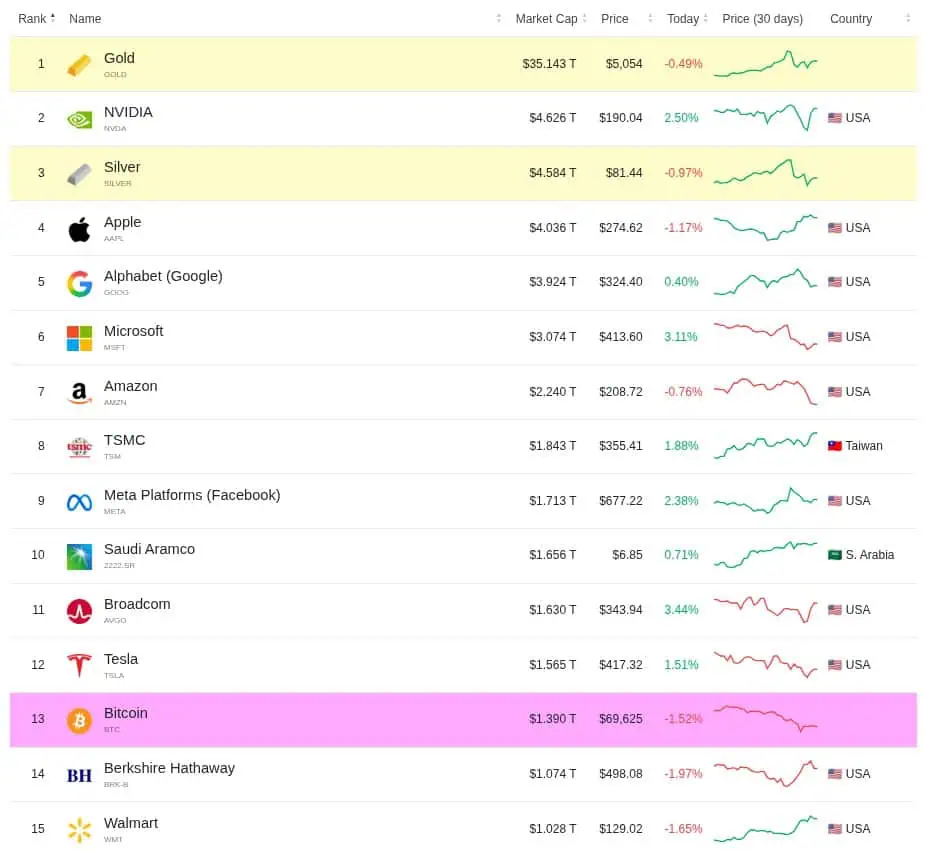Viewport: 926px width, 852px height.
Task: Click the NVIDIA logo icon
Action: coord(79,119)
